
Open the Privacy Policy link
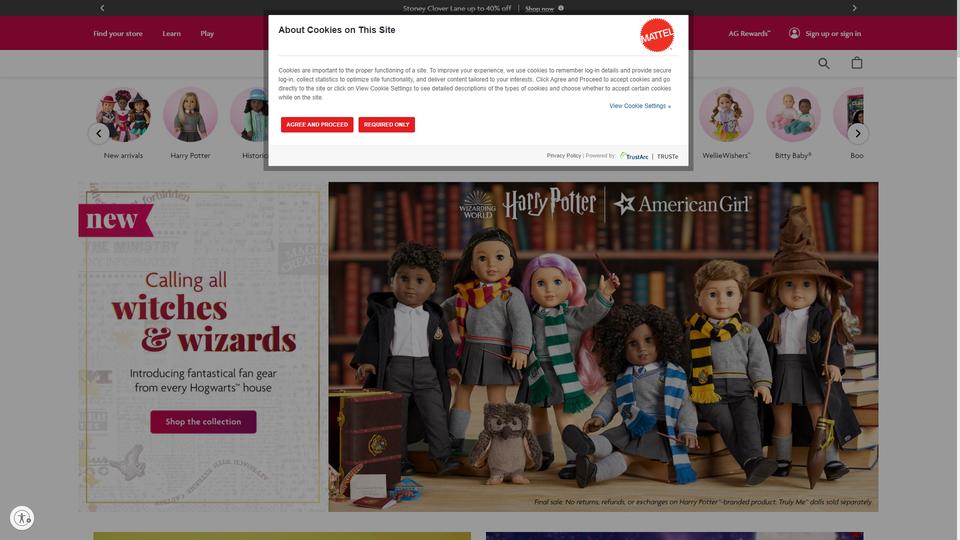(x=563, y=156)
